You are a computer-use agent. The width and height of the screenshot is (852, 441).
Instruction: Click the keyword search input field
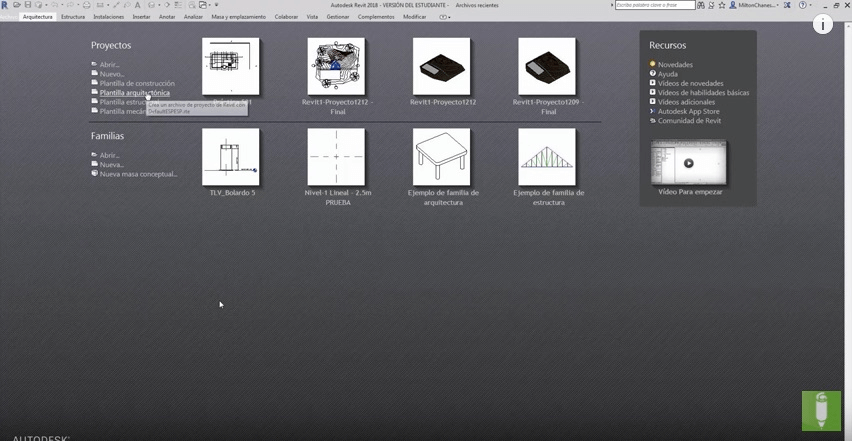pyautogui.click(x=655, y=5)
